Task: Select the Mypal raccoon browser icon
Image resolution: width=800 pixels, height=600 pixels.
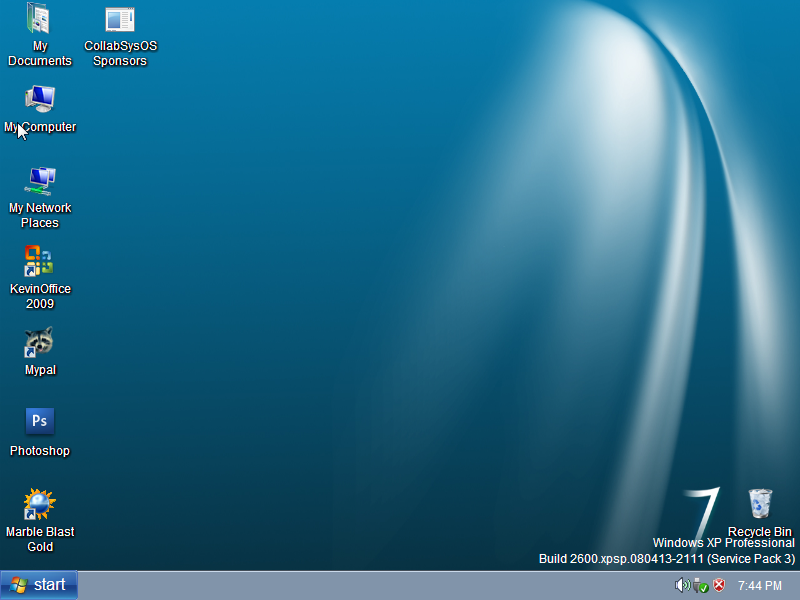Action: click(x=39, y=343)
